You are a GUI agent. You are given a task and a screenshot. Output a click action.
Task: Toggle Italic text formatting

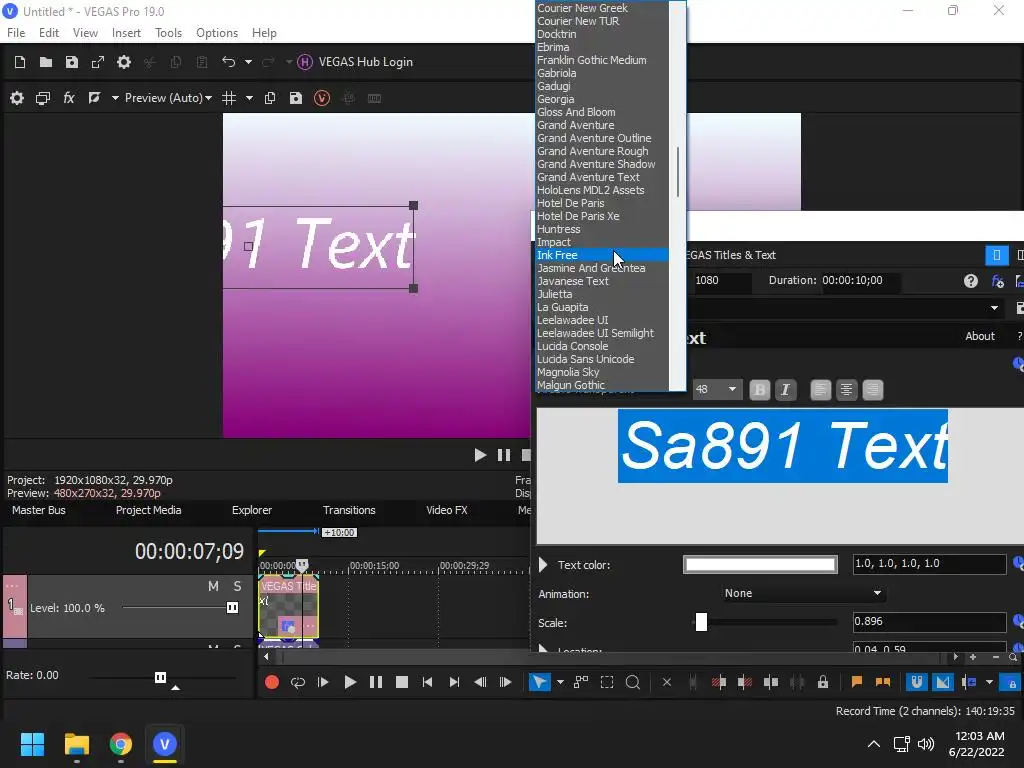pyautogui.click(x=786, y=390)
